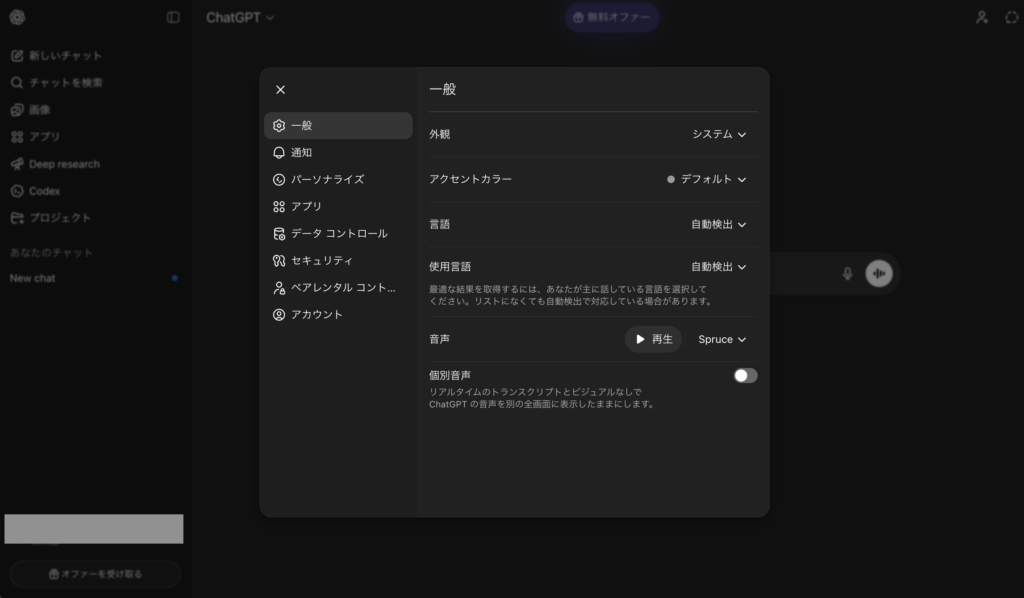The width and height of the screenshot is (1024, 598).
Task: Select データ コントロール in settings sidebar
Action: [338, 234]
